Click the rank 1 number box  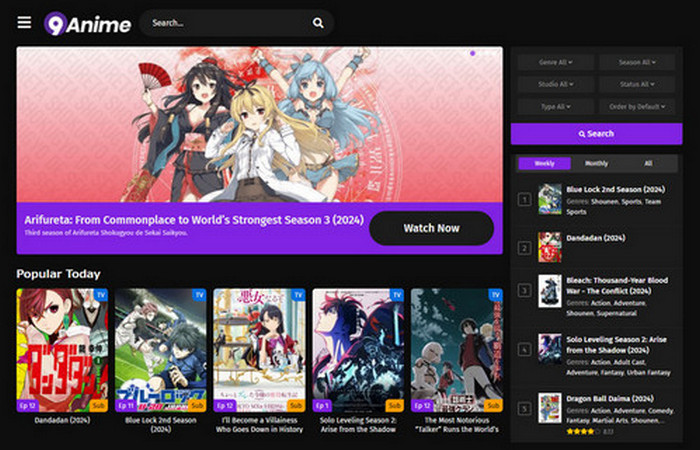pyautogui.click(x=525, y=199)
